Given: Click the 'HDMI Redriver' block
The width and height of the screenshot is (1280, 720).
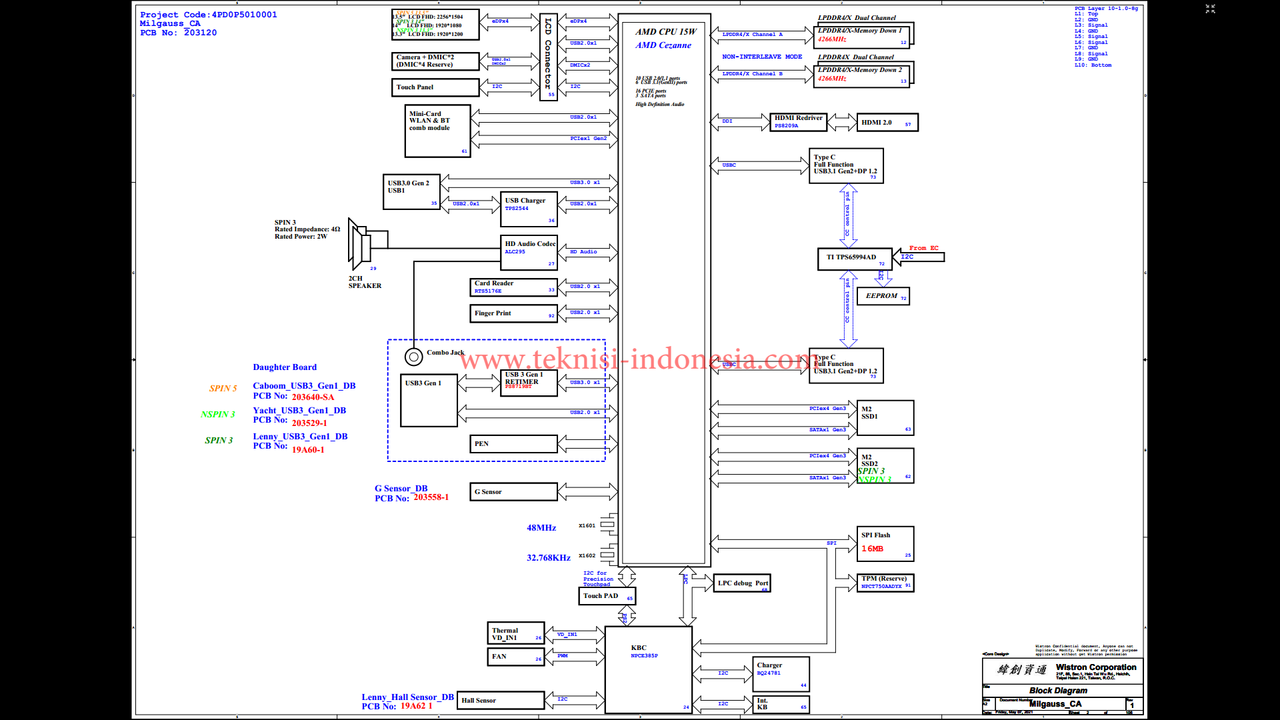Looking at the screenshot, I should pyautogui.click(x=798, y=122).
